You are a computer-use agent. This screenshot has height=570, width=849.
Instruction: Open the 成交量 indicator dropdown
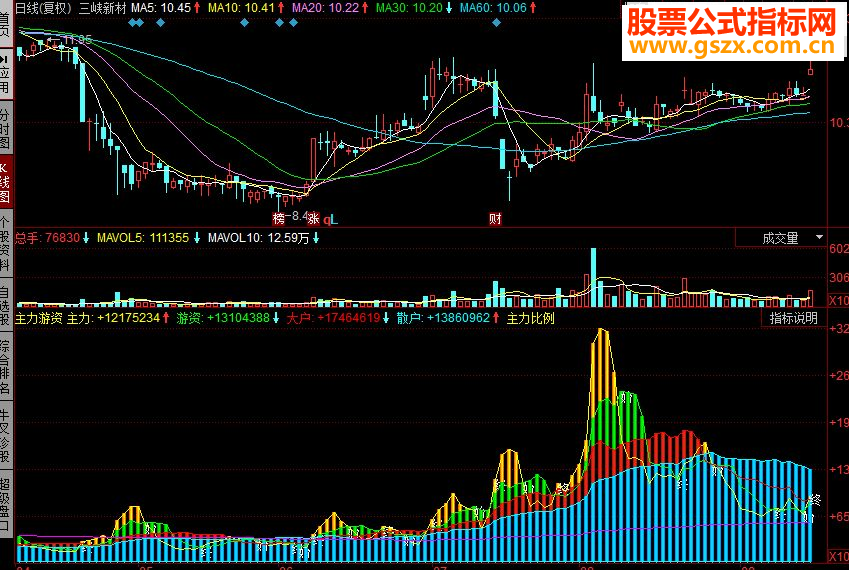pyautogui.click(x=781, y=238)
